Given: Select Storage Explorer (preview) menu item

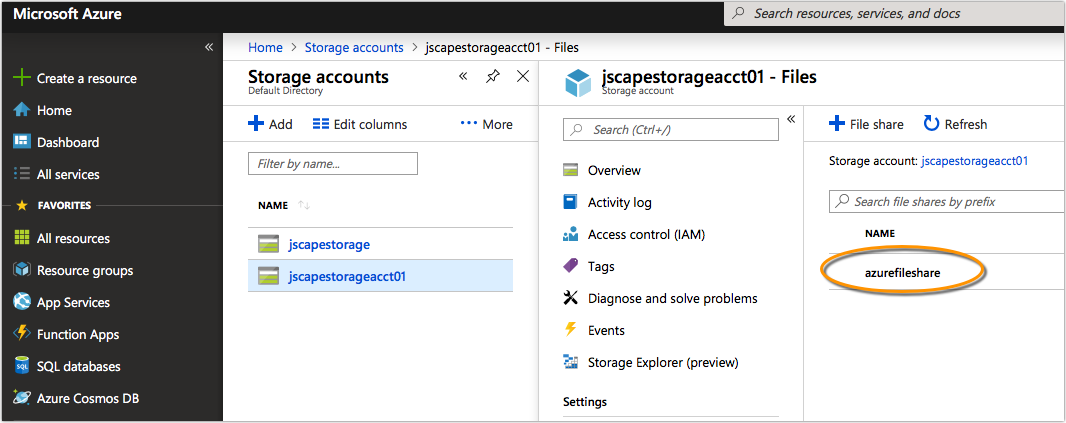Looking at the screenshot, I should click(x=662, y=362).
